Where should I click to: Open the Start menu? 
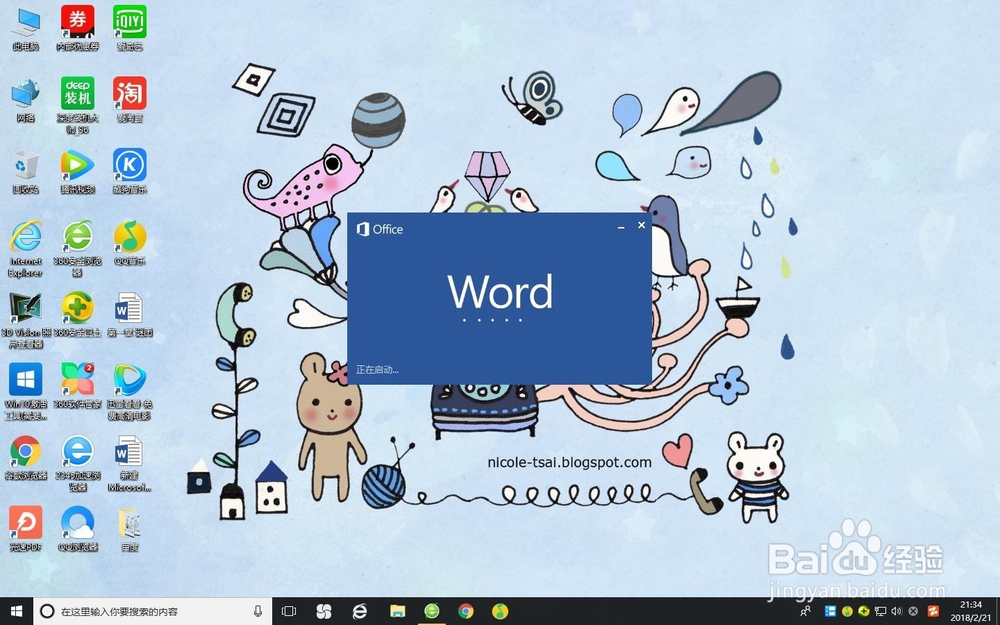[x=15, y=611]
